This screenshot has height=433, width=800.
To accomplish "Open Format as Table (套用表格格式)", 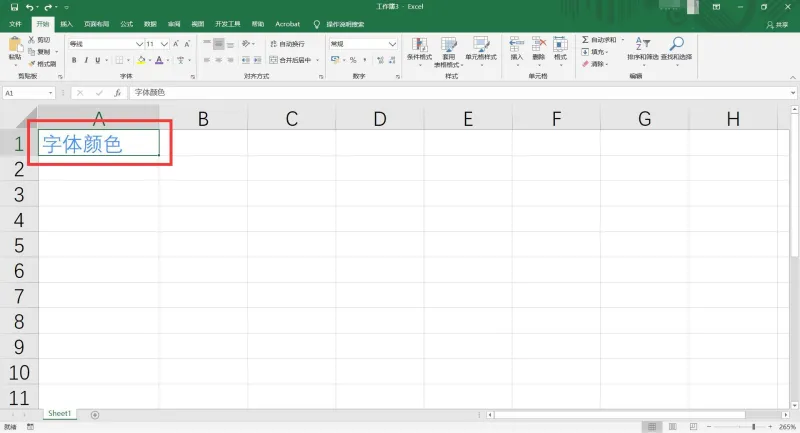I will [448, 51].
